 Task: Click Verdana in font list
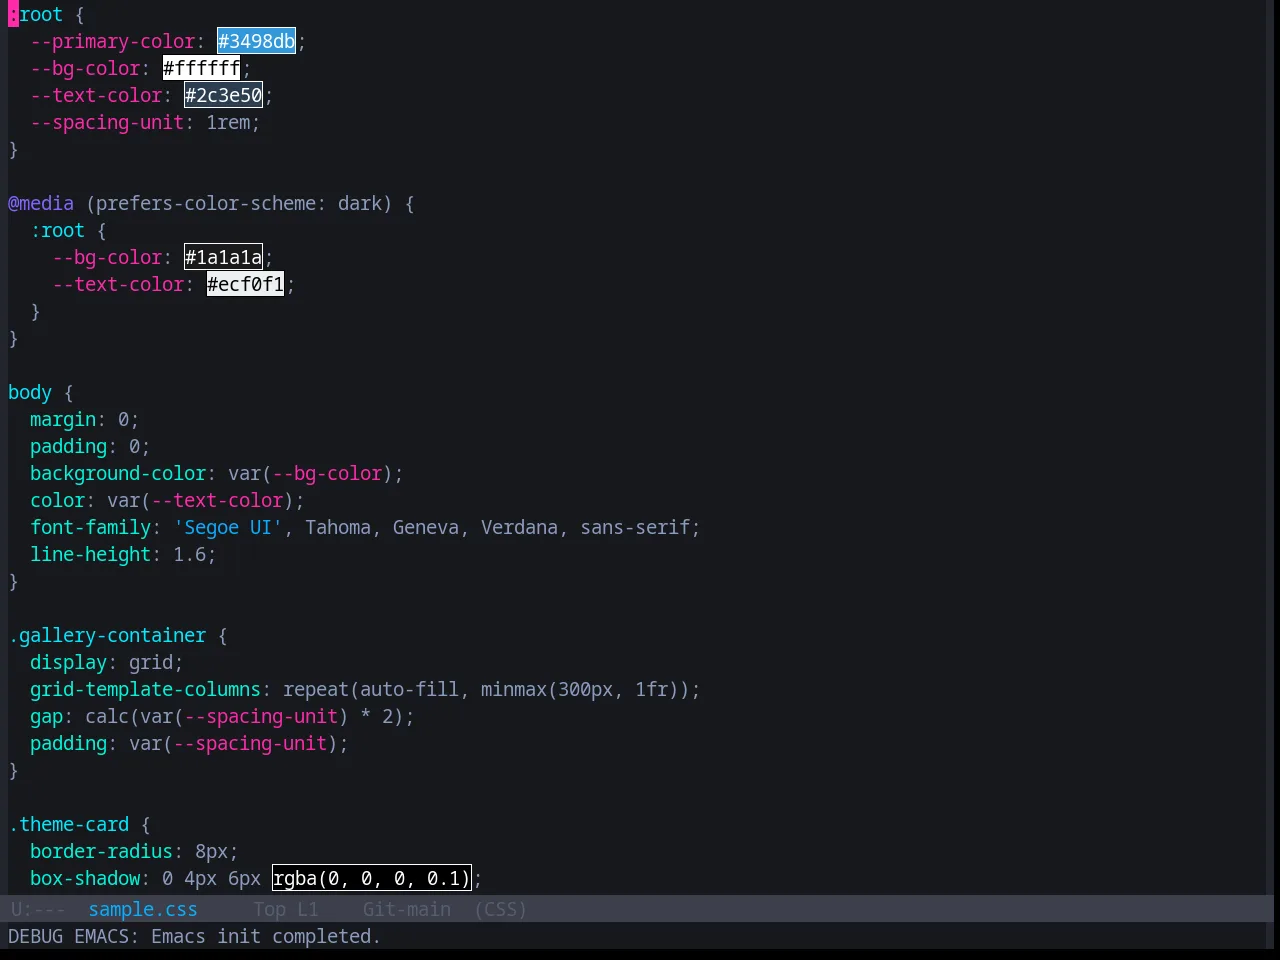[x=519, y=527]
